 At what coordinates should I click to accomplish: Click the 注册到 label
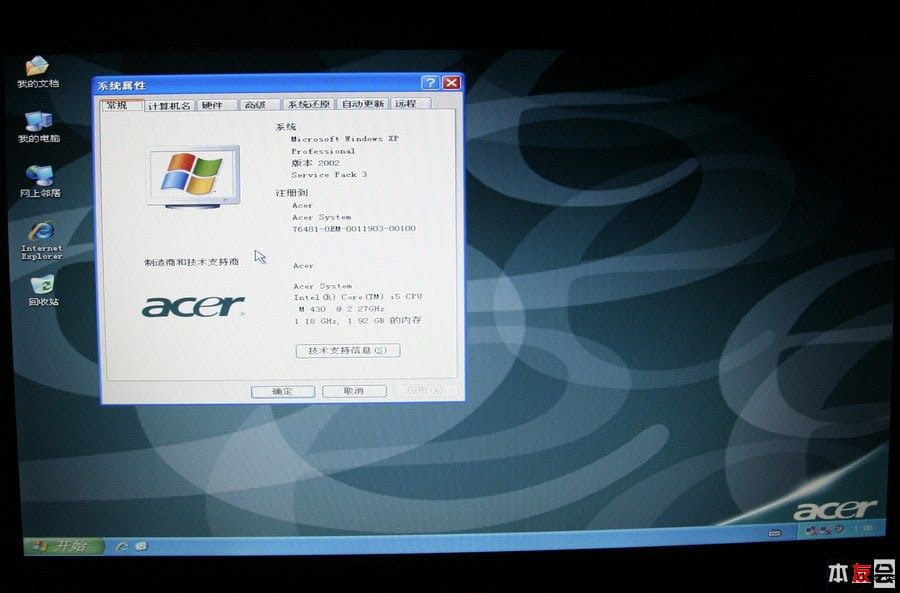click(292, 193)
